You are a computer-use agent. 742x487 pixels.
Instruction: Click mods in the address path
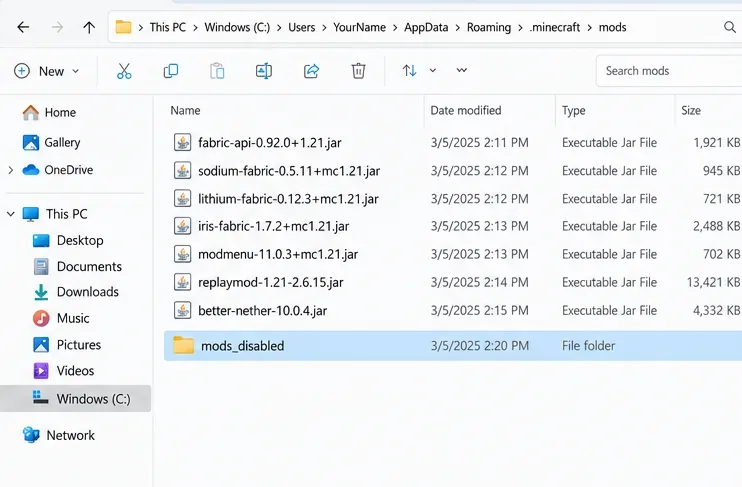point(612,27)
